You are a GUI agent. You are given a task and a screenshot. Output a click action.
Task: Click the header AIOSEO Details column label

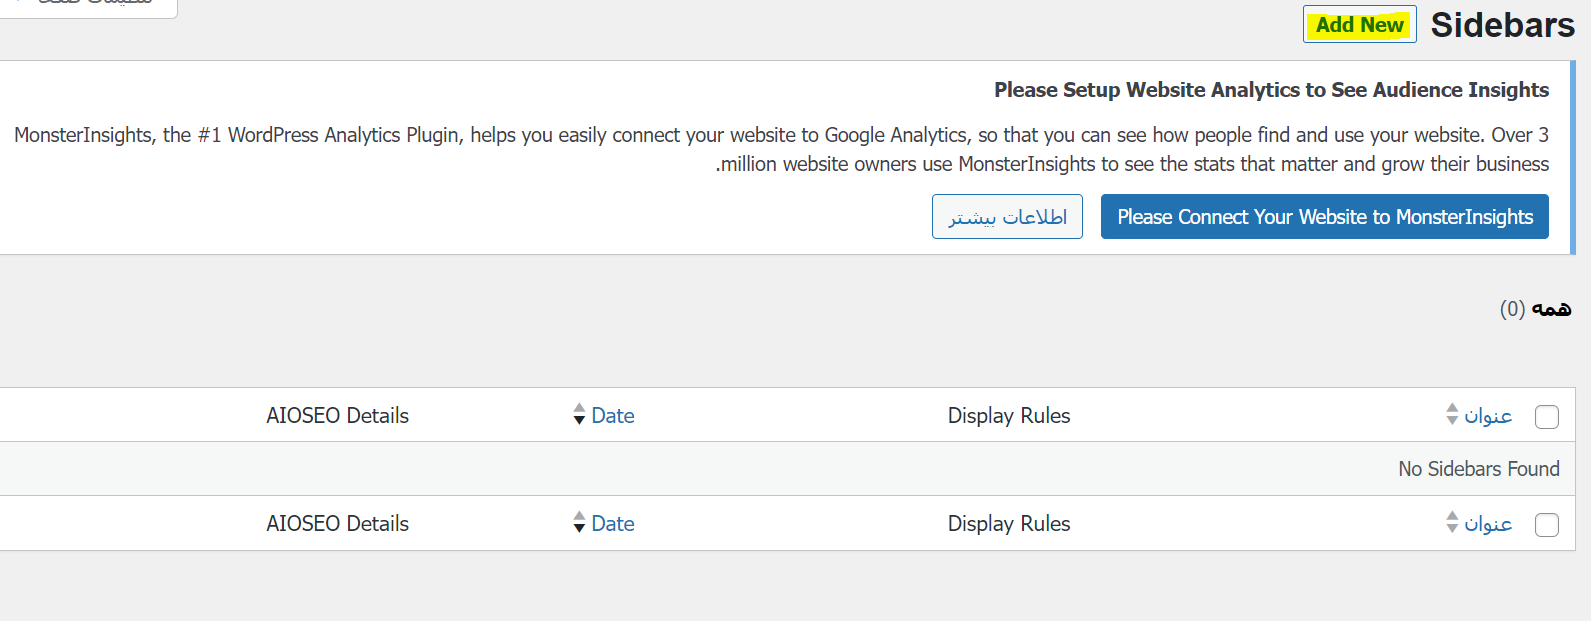click(x=338, y=415)
